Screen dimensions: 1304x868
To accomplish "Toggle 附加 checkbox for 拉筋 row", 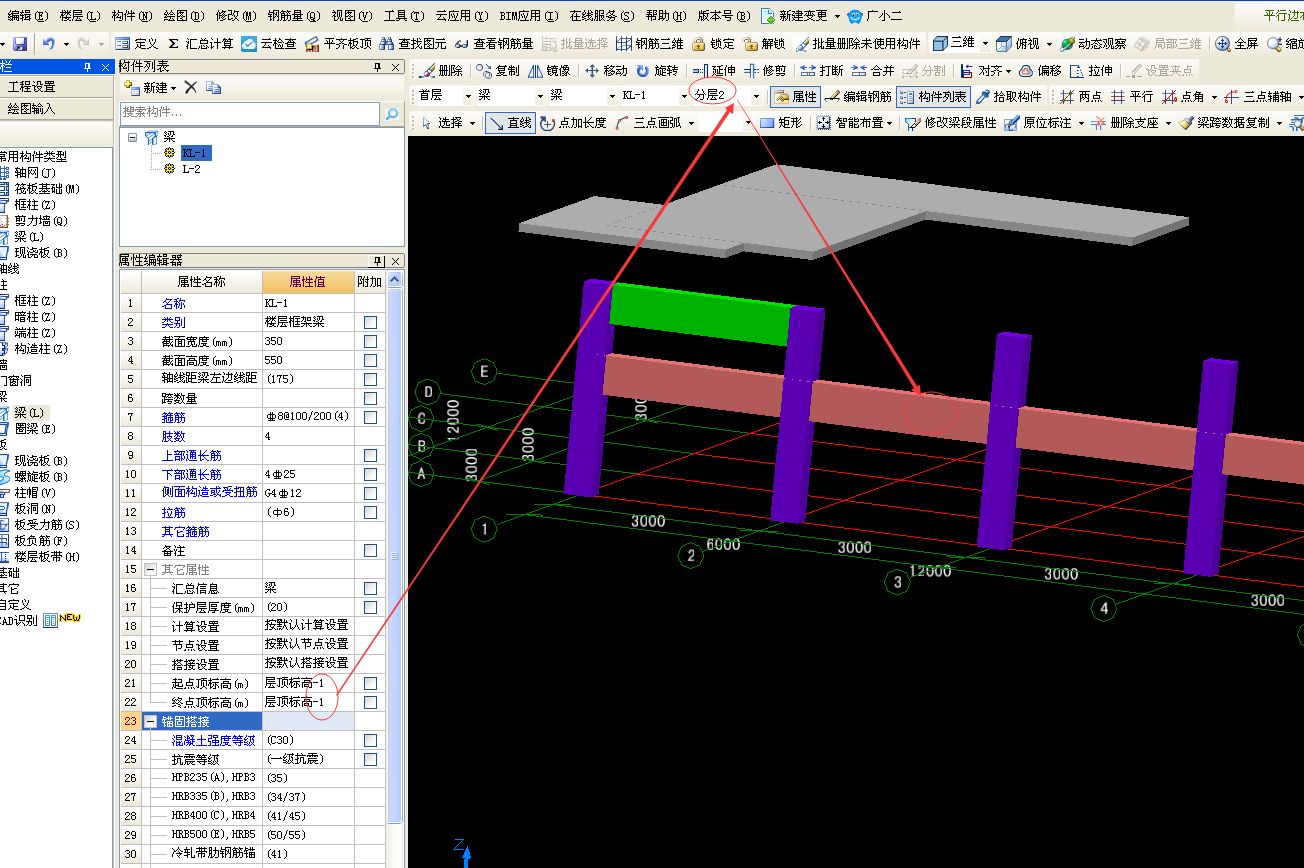I will point(370,512).
